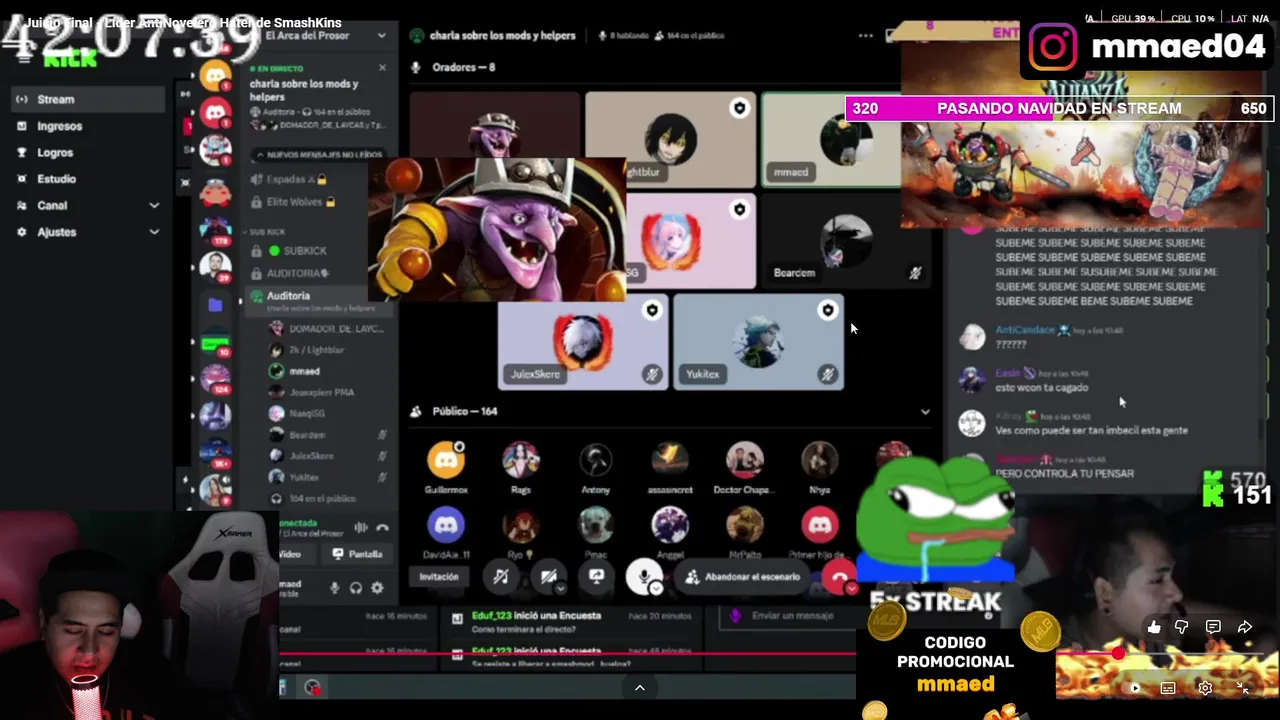Click the Invitación button
The width and height of the screenshot is (1280, 720).
439,577
